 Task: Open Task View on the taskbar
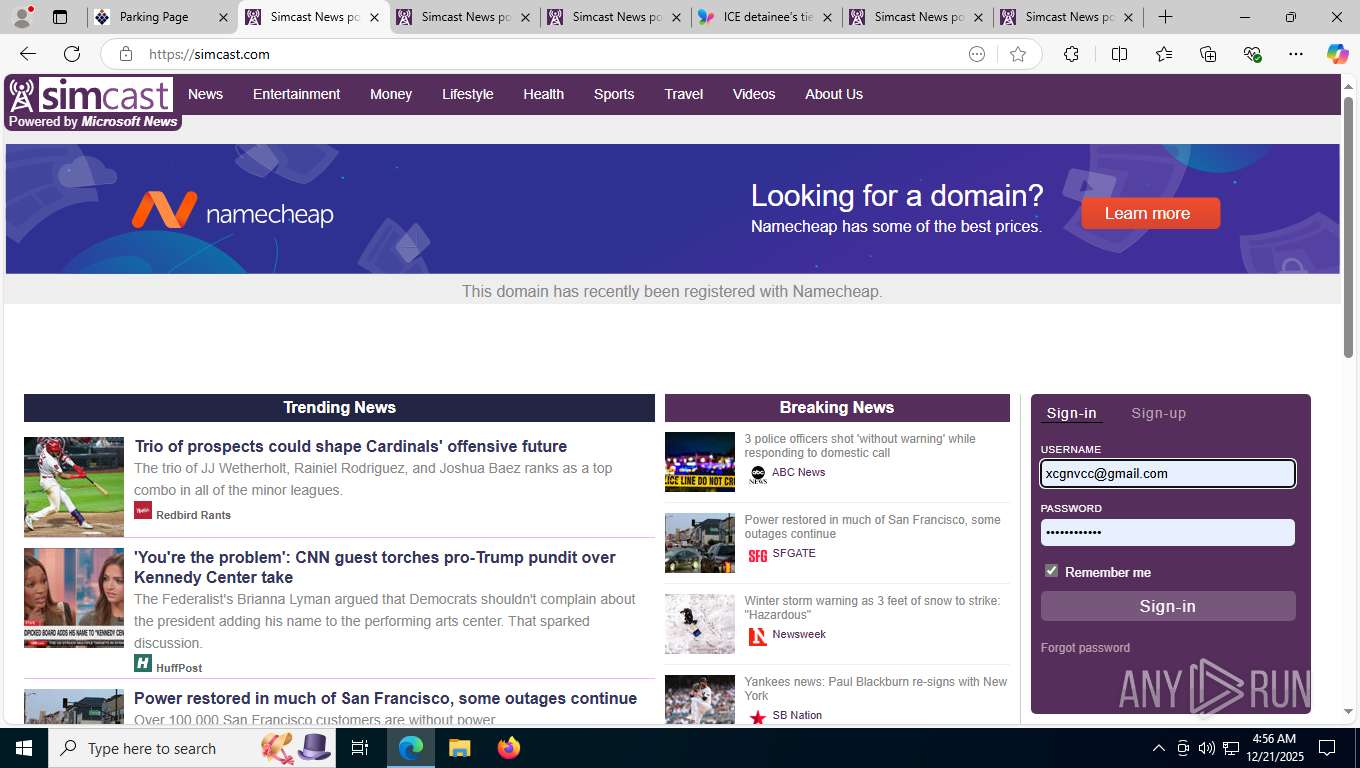point(360,748)
